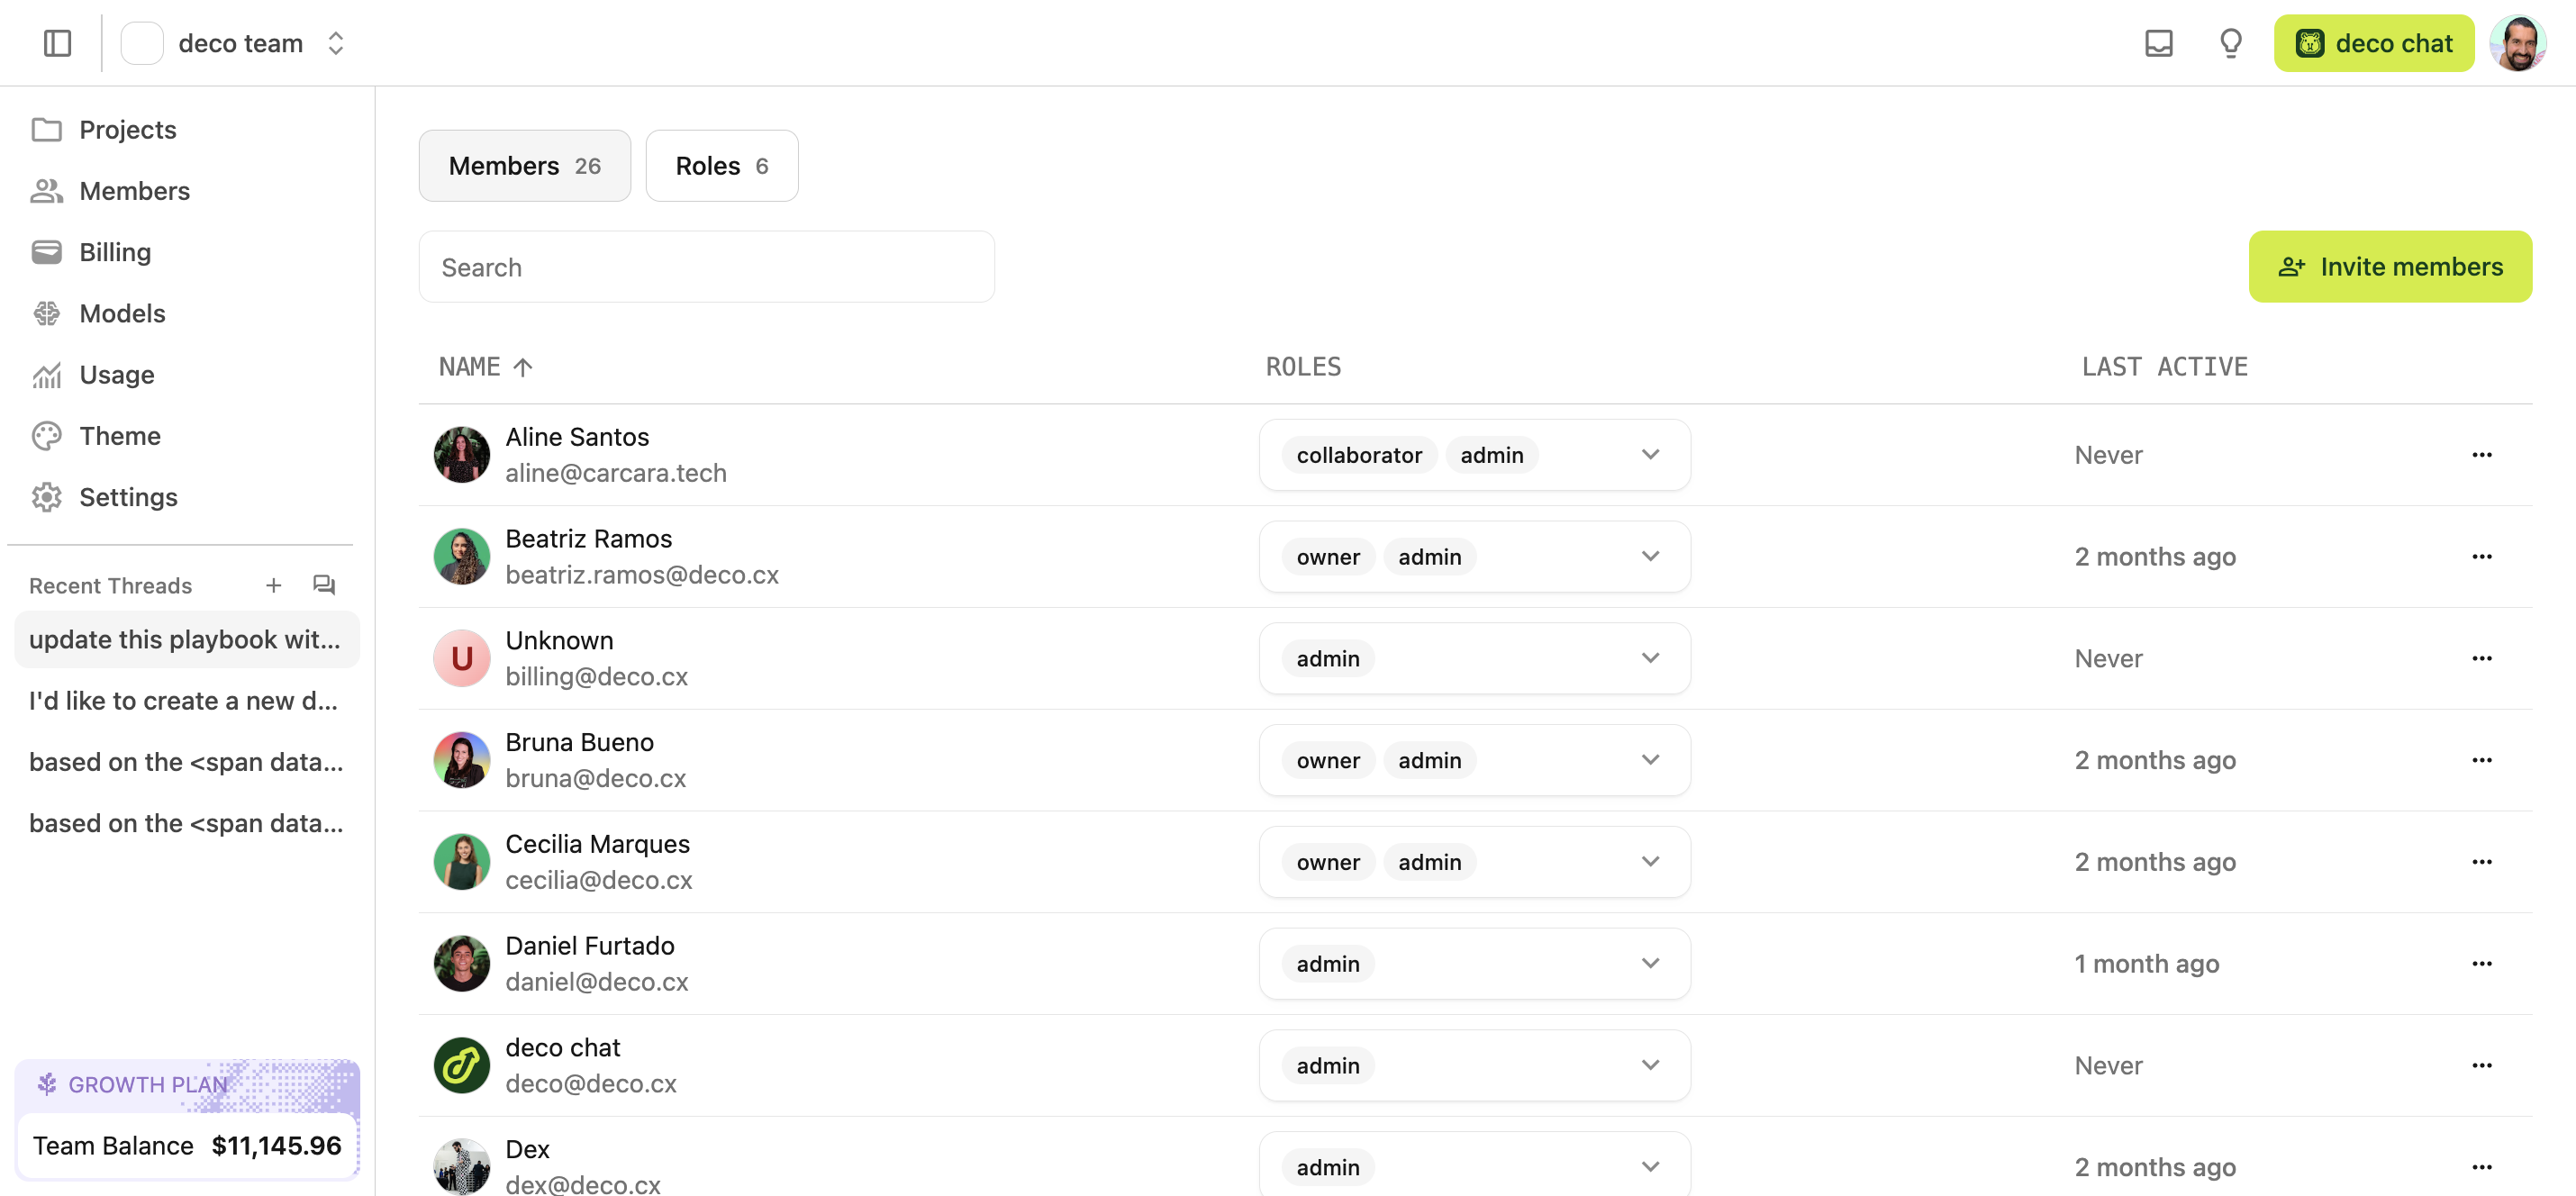The width and height of the screenshot is (2576, 1196).
Task: Open the Billing page
Action: (x=114, y=252)
